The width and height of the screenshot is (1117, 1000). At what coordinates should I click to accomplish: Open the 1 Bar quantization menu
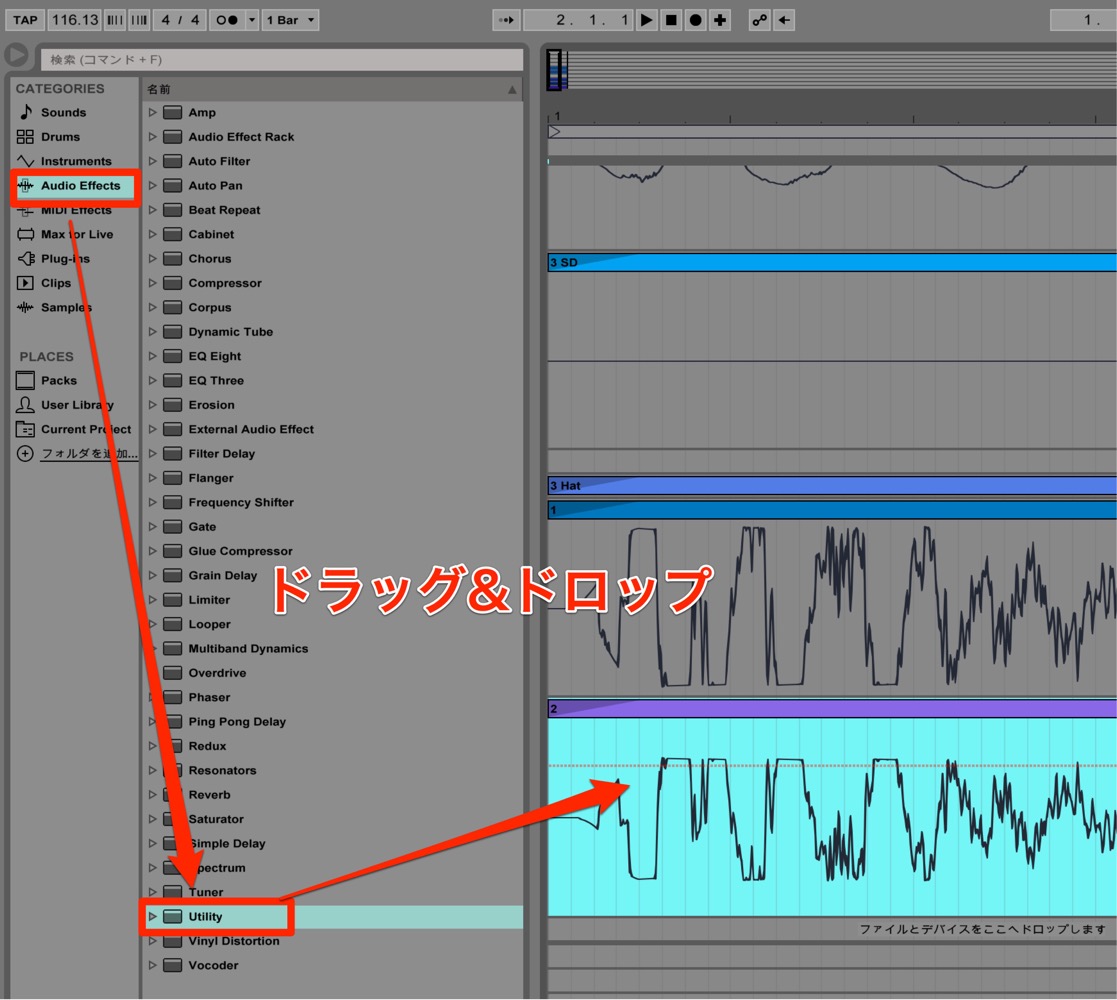[x=290, y=20]
